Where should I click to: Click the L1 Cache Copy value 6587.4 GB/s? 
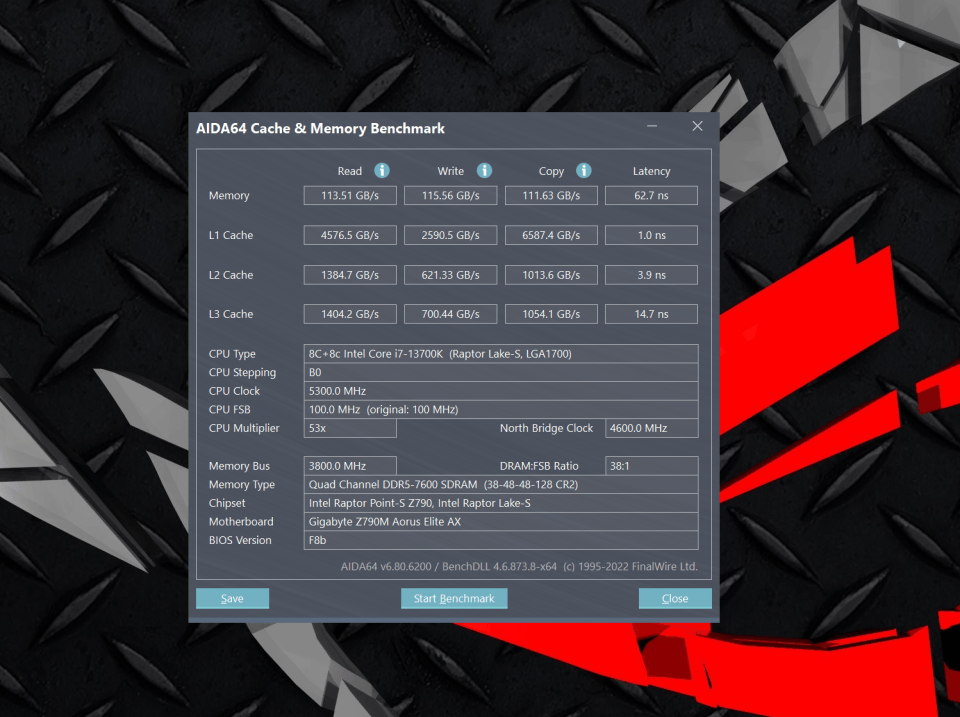[x=551, y=235]
